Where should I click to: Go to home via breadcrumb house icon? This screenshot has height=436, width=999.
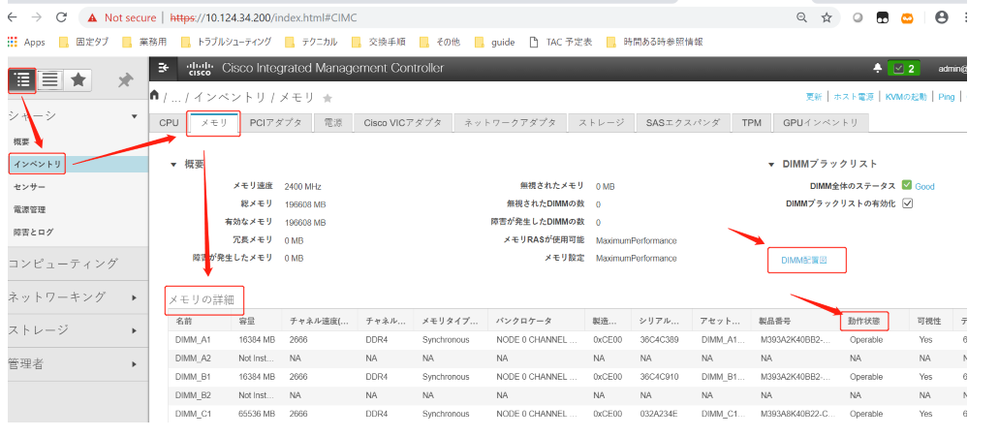click(154, 95)
